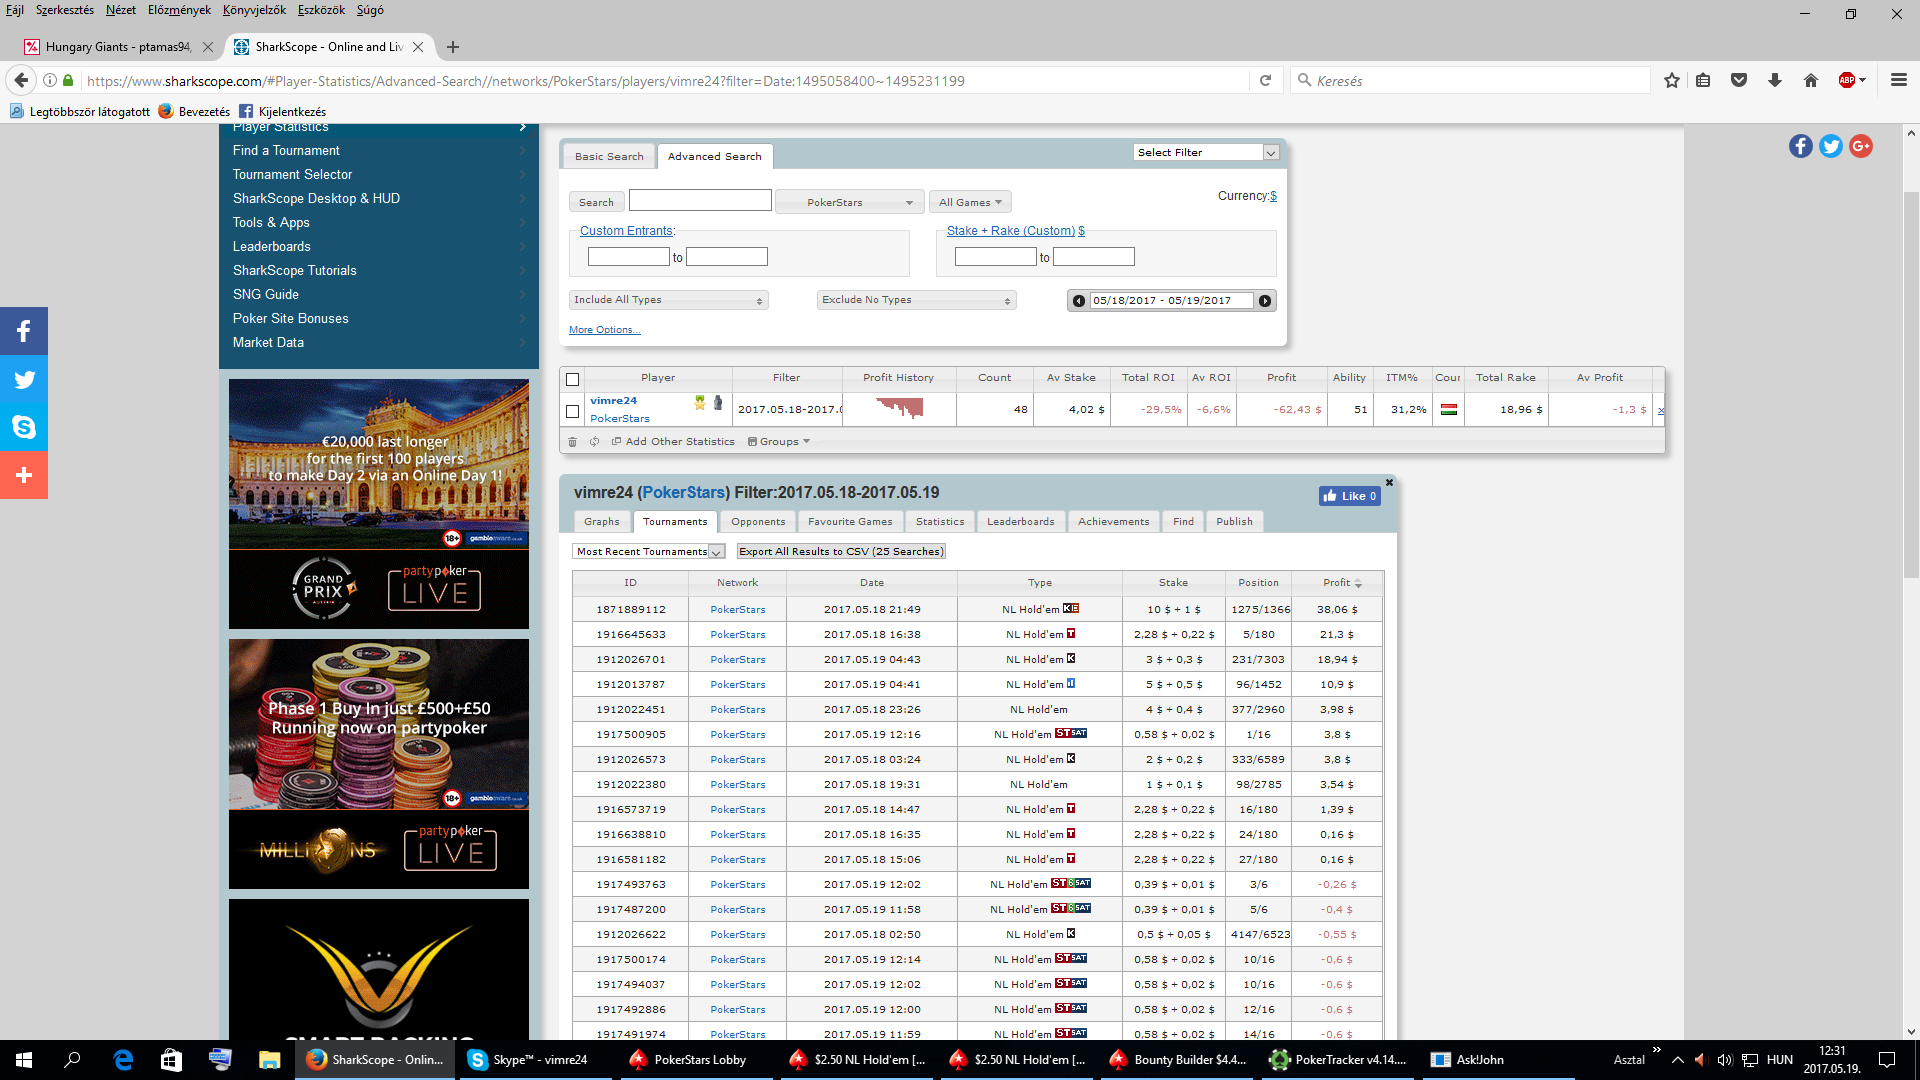1920x1080 pixels.
Task: Go to Firefox home page icon
Action: pos(1811,80)
